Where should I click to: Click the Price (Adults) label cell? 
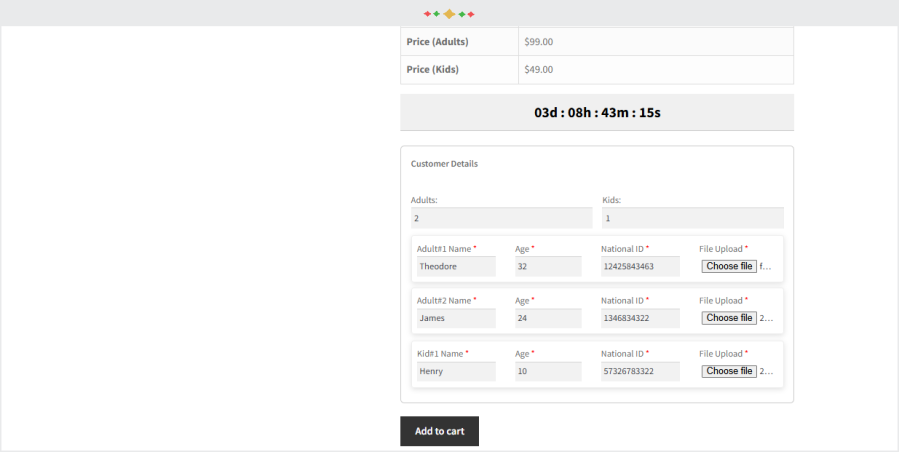[x=459, y=42]
